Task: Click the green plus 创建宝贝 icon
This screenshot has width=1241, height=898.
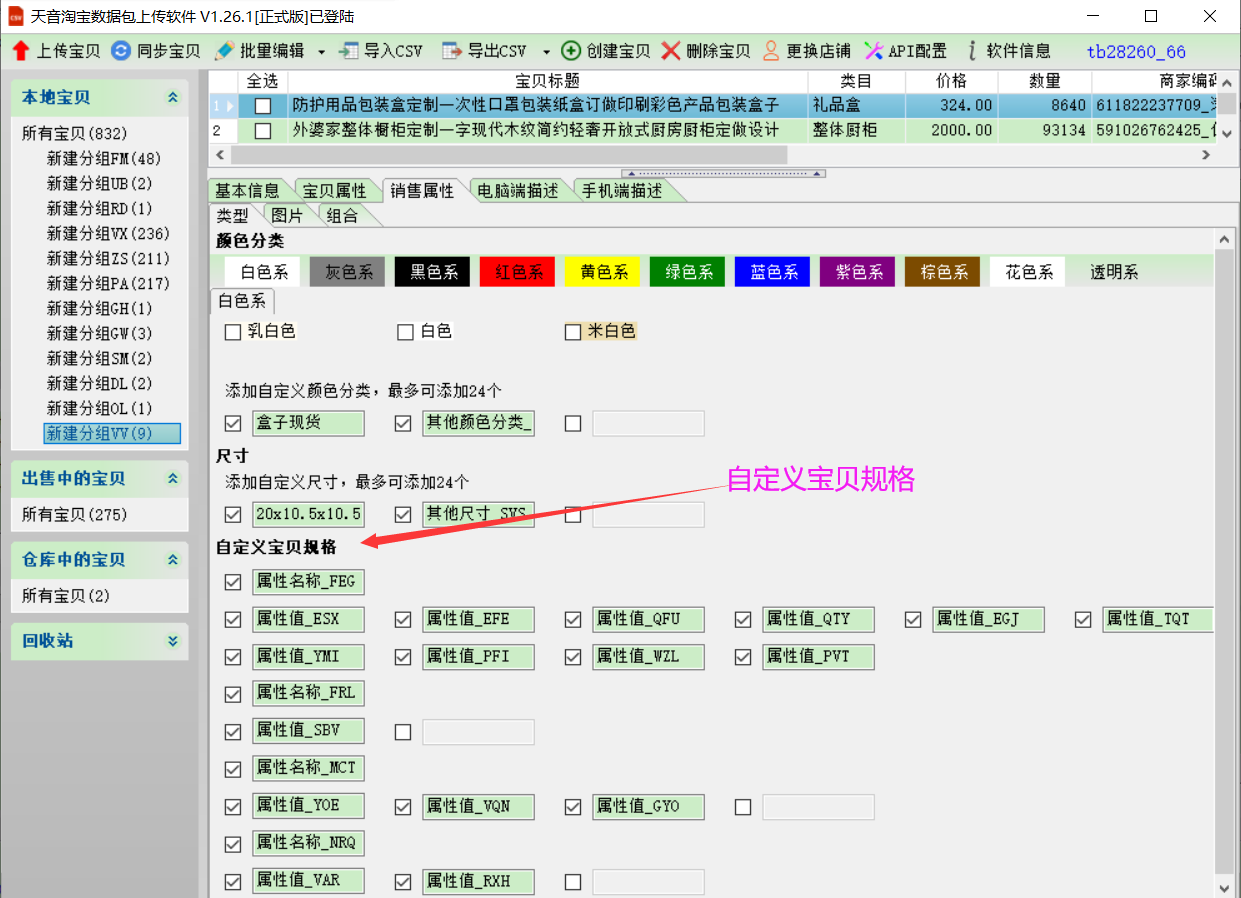Action: 571,51
